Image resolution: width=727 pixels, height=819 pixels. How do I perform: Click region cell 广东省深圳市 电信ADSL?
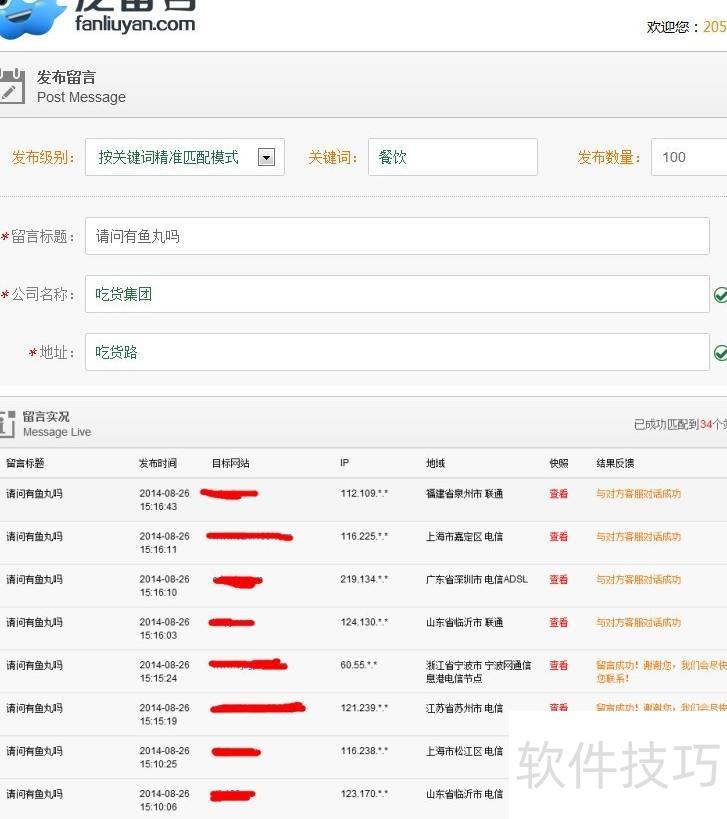coord(477,579)
